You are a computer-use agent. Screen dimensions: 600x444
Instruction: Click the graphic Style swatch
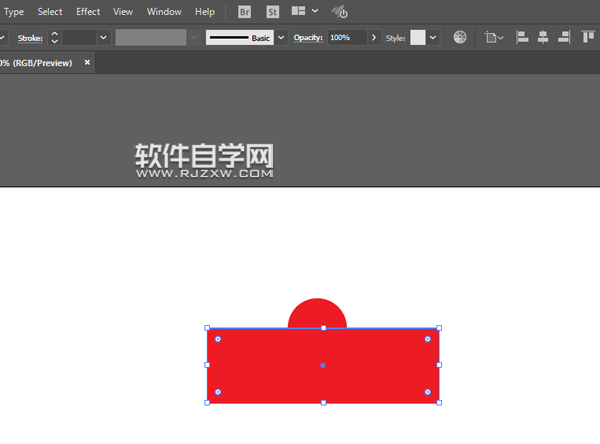click(417, 38)
